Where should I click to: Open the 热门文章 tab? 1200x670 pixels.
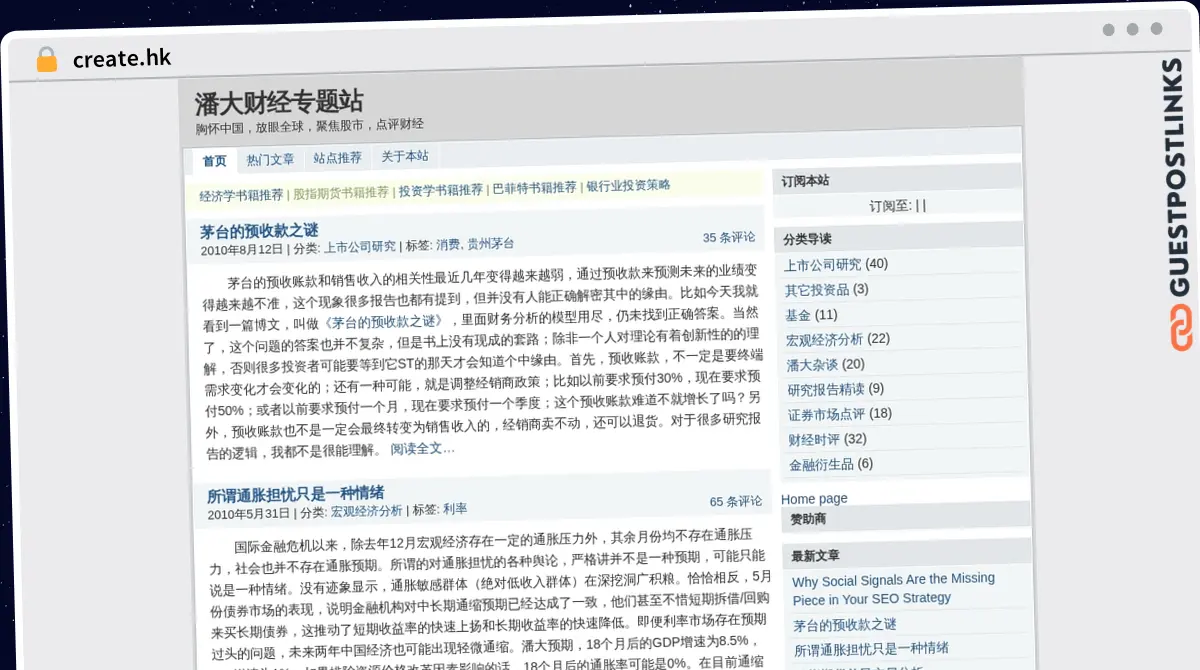tap(271, 160)
